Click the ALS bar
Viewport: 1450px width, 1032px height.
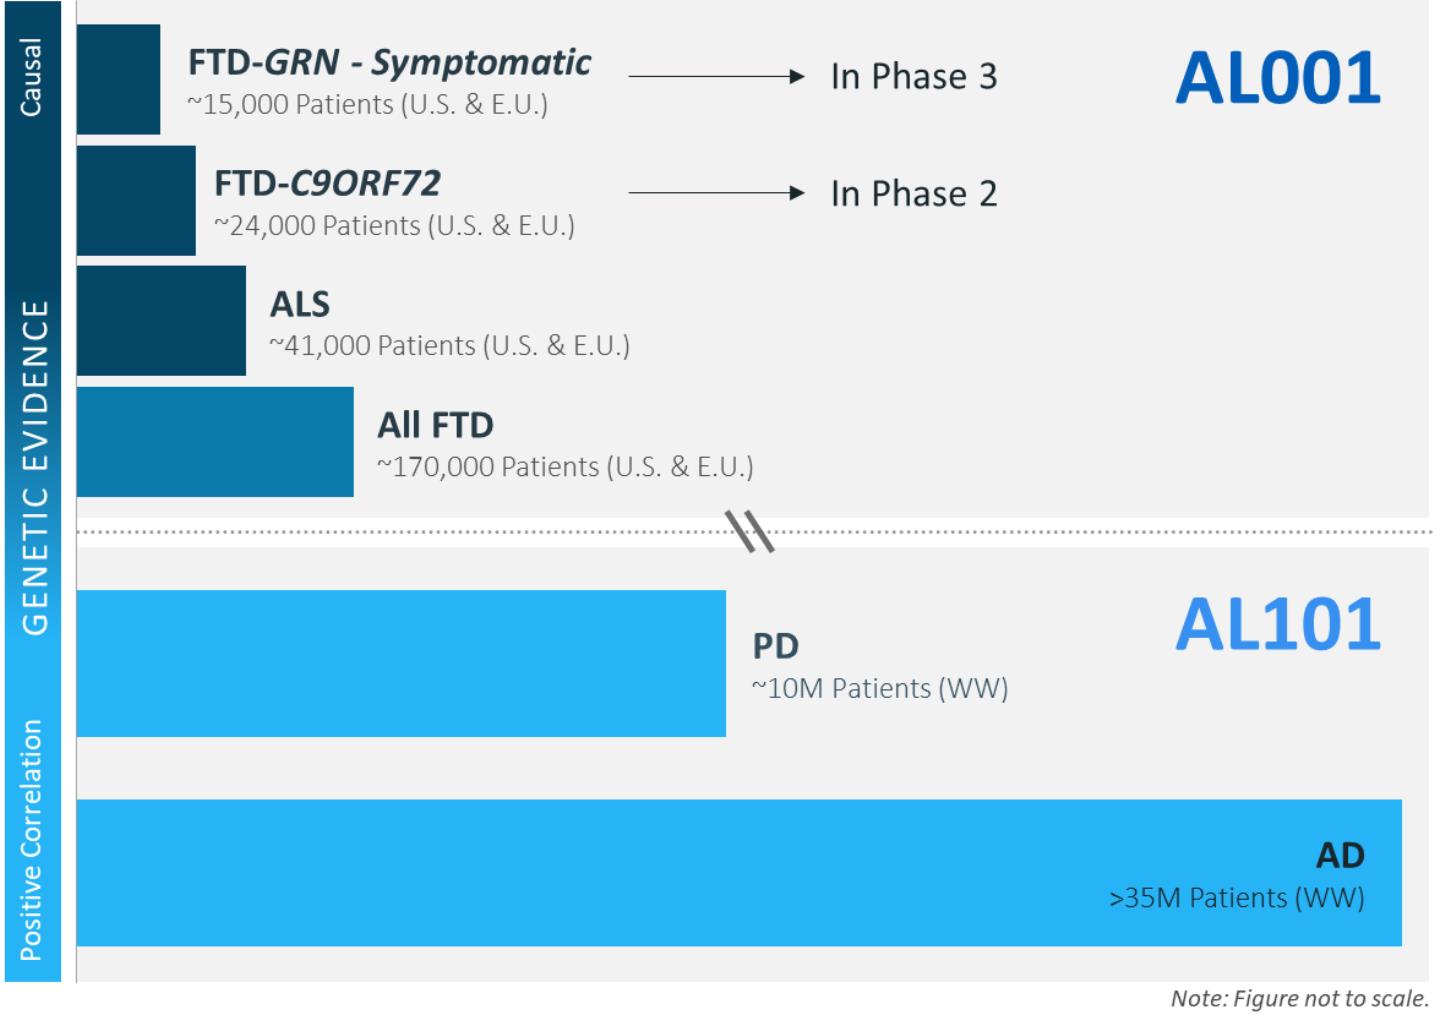(161, 320)
